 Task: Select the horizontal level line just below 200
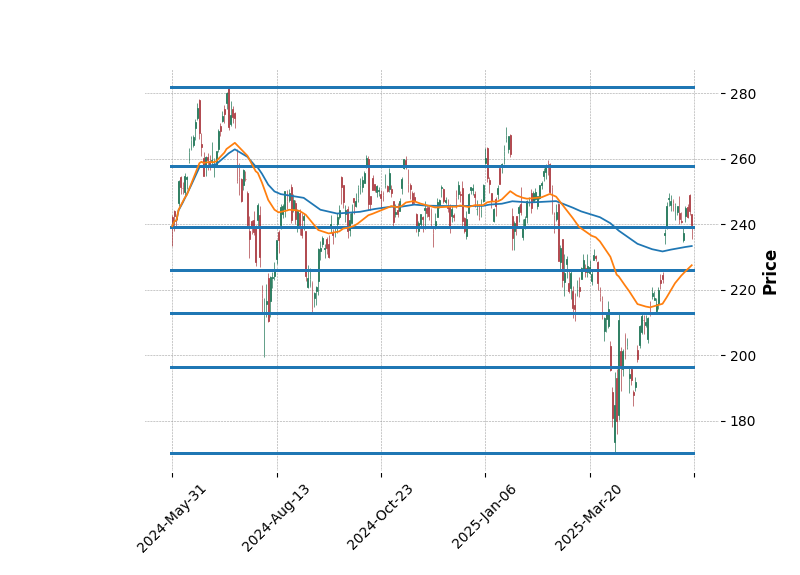tap(432, 367)
